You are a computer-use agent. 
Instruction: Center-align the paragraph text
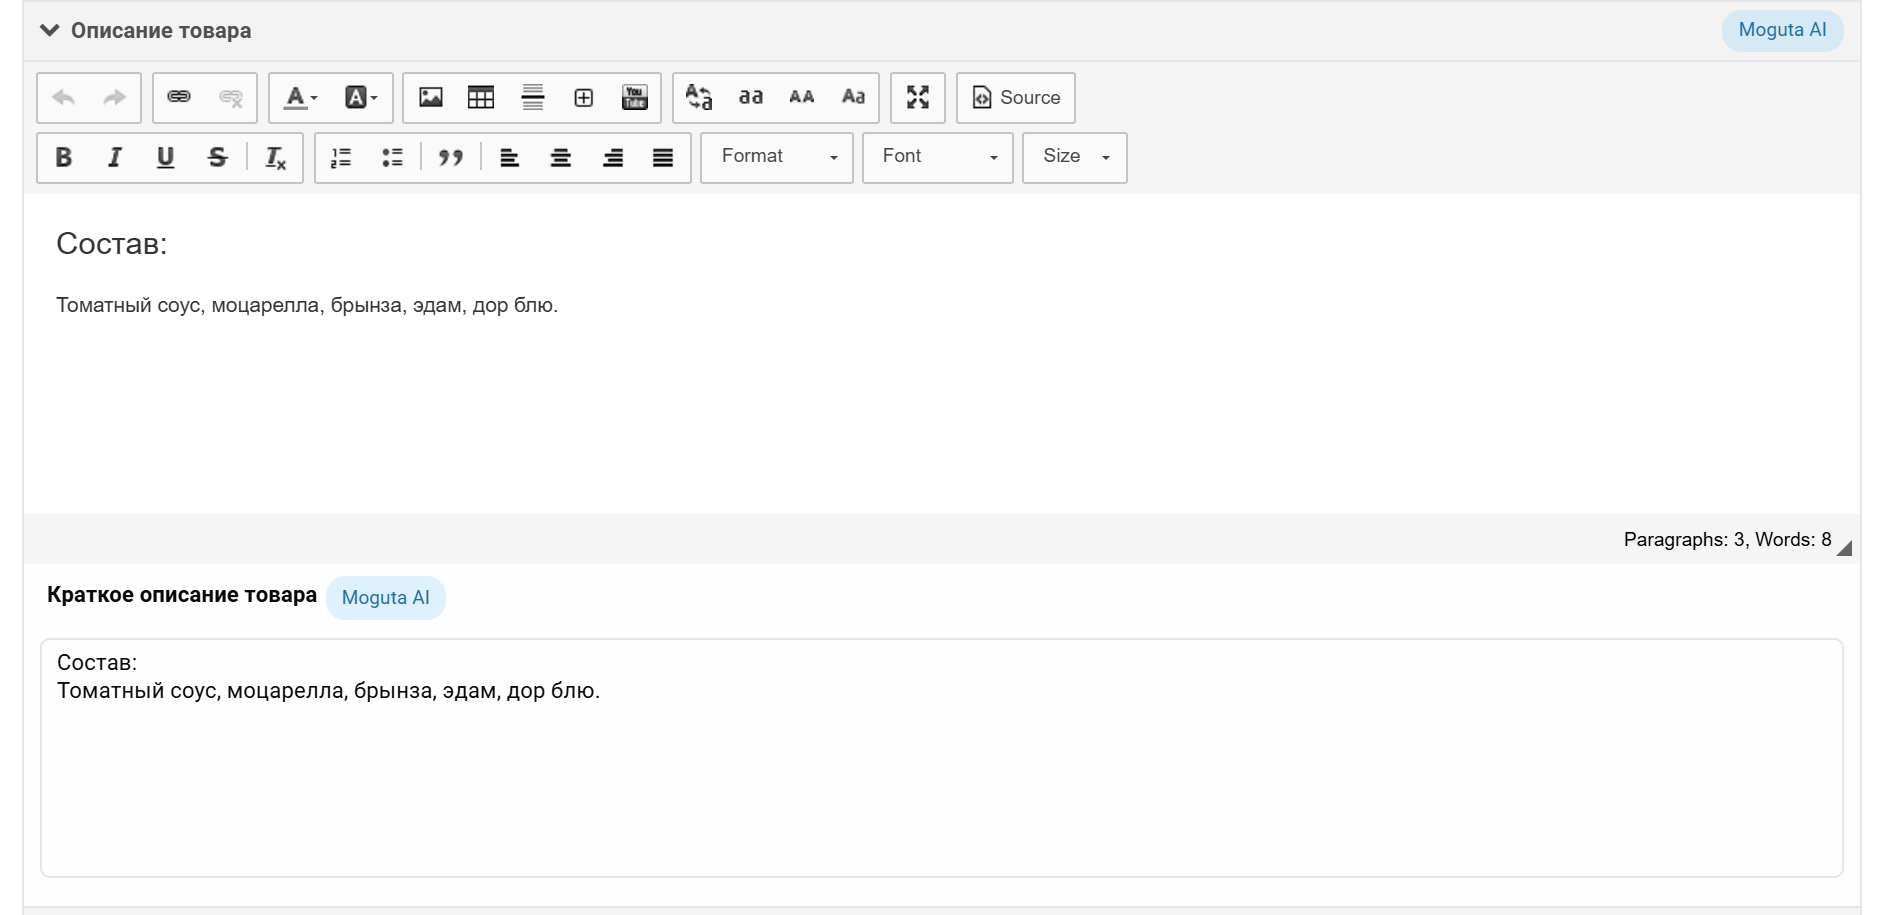[x=561, y=157]
